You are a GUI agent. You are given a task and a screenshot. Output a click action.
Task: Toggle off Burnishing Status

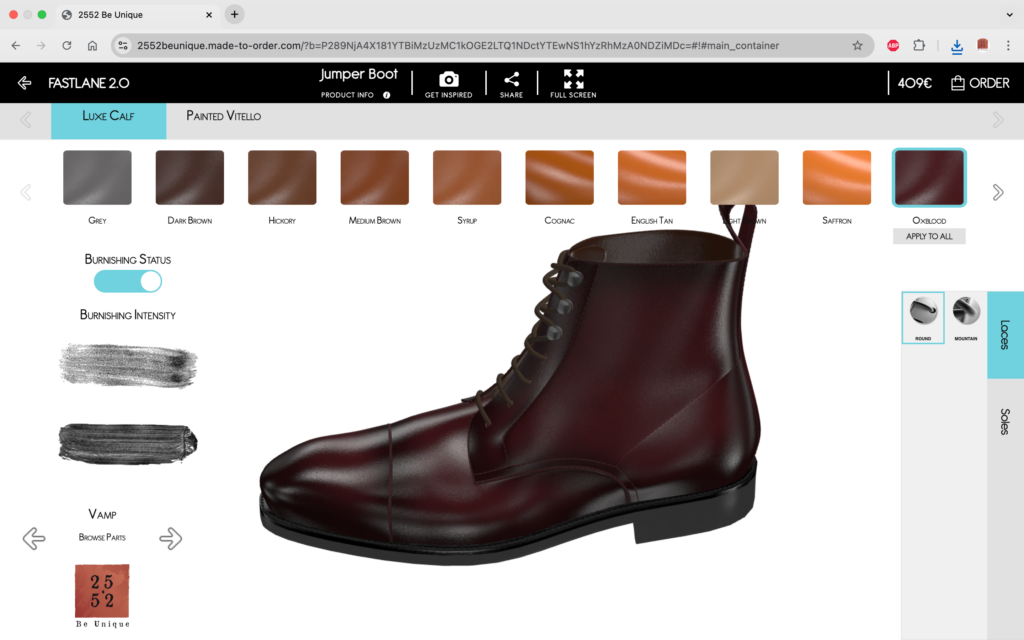(127, 281)
